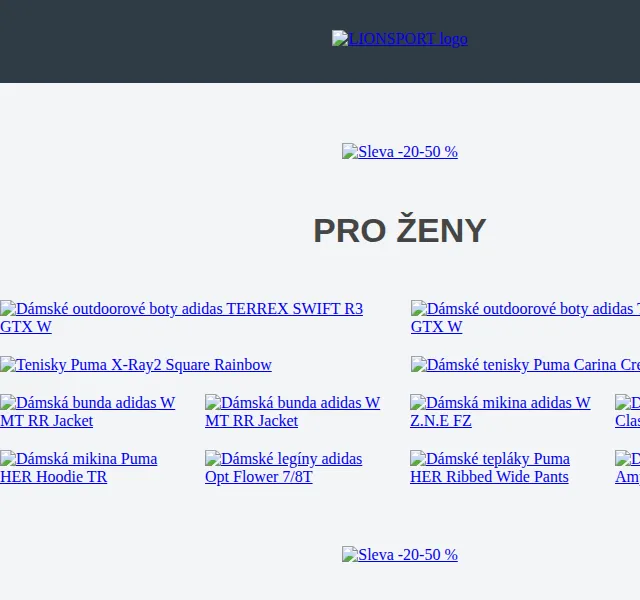
Task: Open the Sleva -20-50 % banner above PRO ŽENY
Action: [400, 151]
